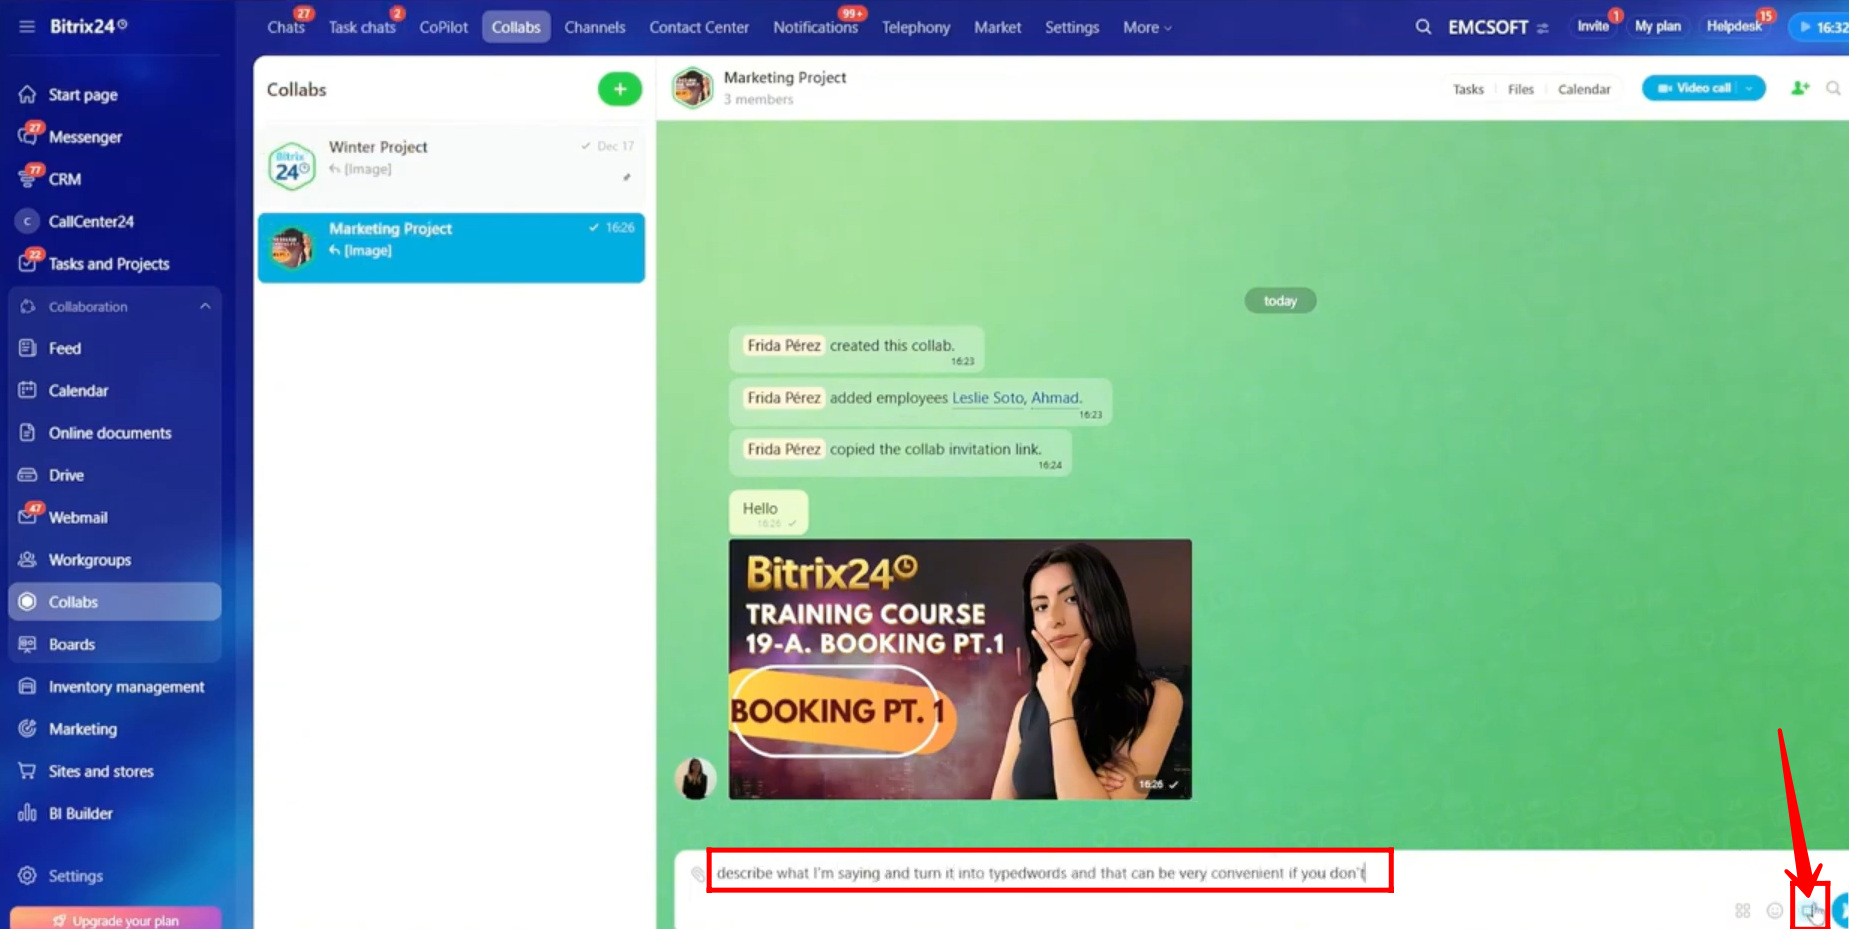Open the More dropdown in top navigation
Viewport: 1849px width, 929px height.
click(1146, 27)
